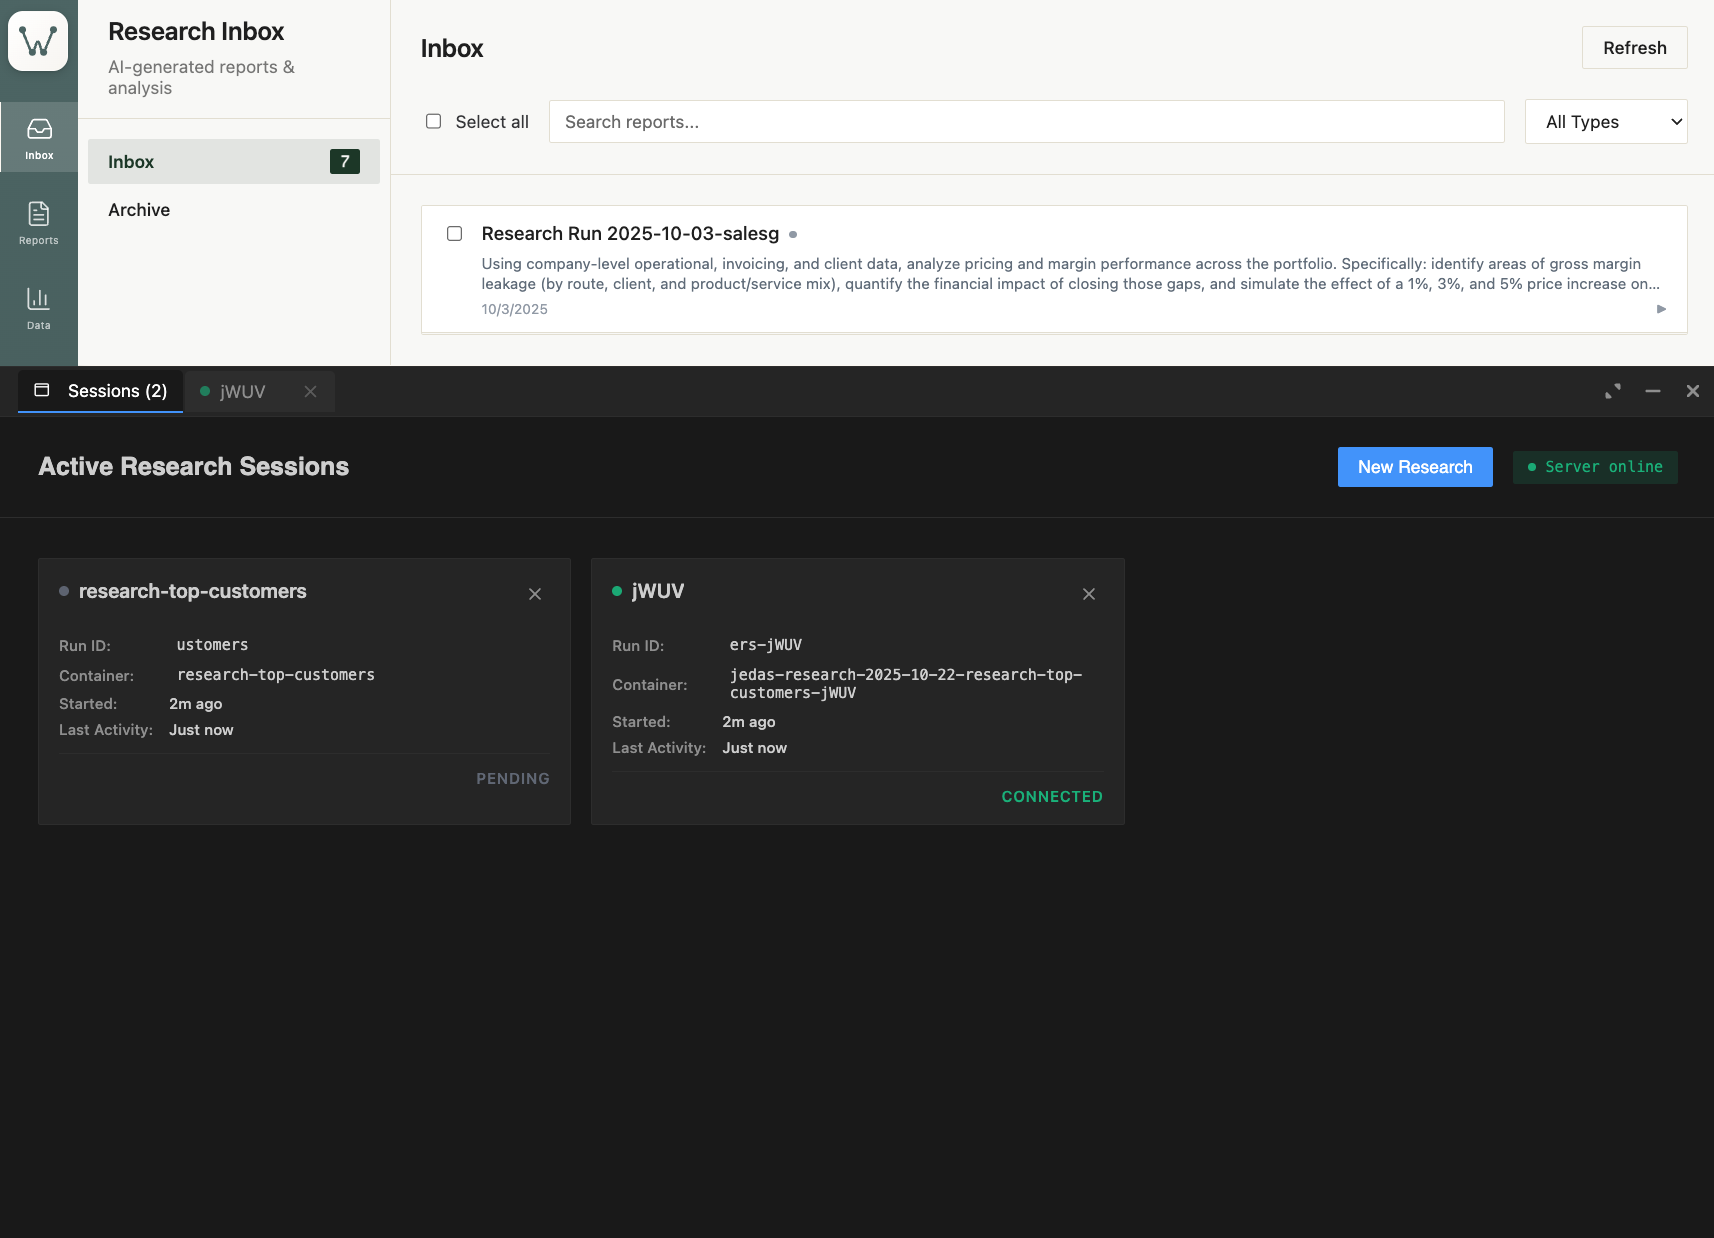The height and width of the screenshot is (1238, 1714).
Task: Focus the Search reports field
Action: (1026, 122)
